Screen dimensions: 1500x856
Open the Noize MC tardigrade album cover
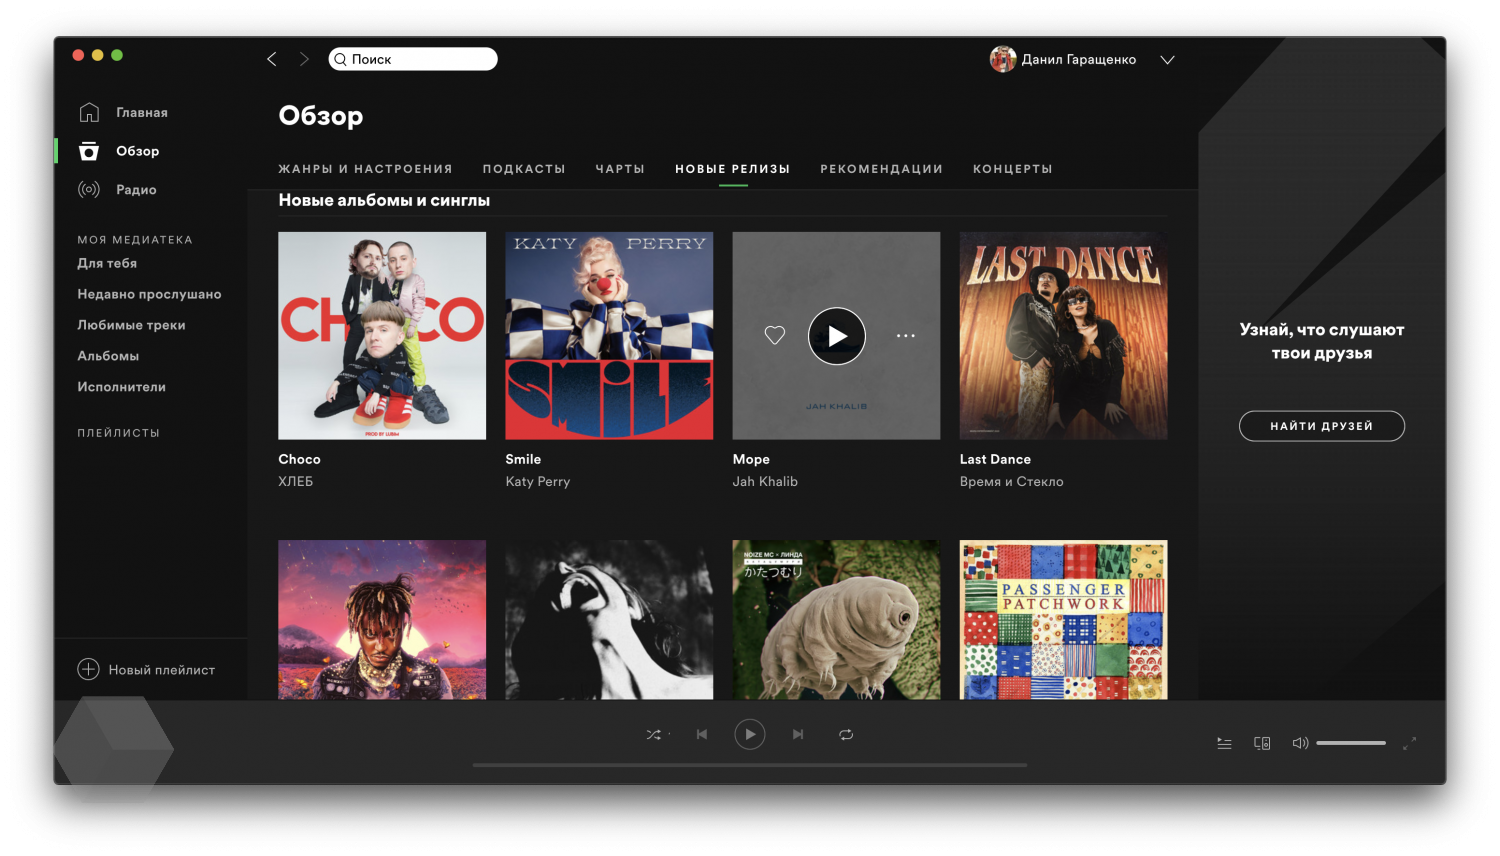click(x=836, y=620)
